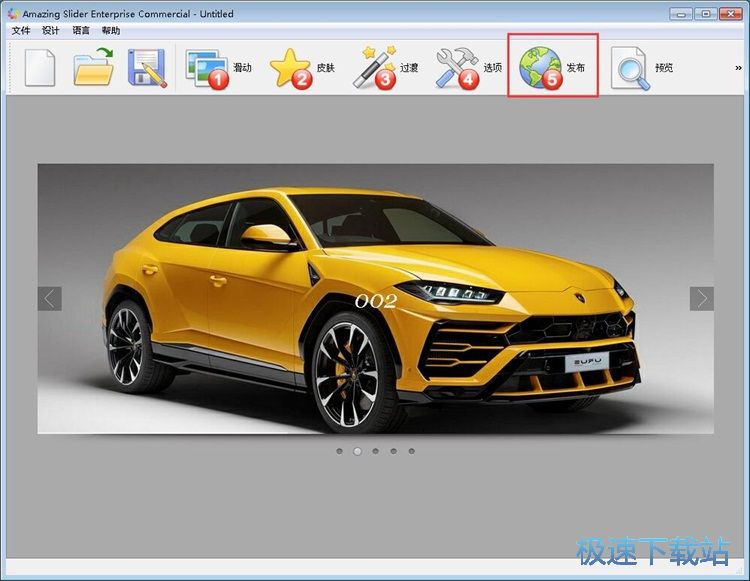
Task: Close the Amazing Slider window
Action: [x=731, y=14]
